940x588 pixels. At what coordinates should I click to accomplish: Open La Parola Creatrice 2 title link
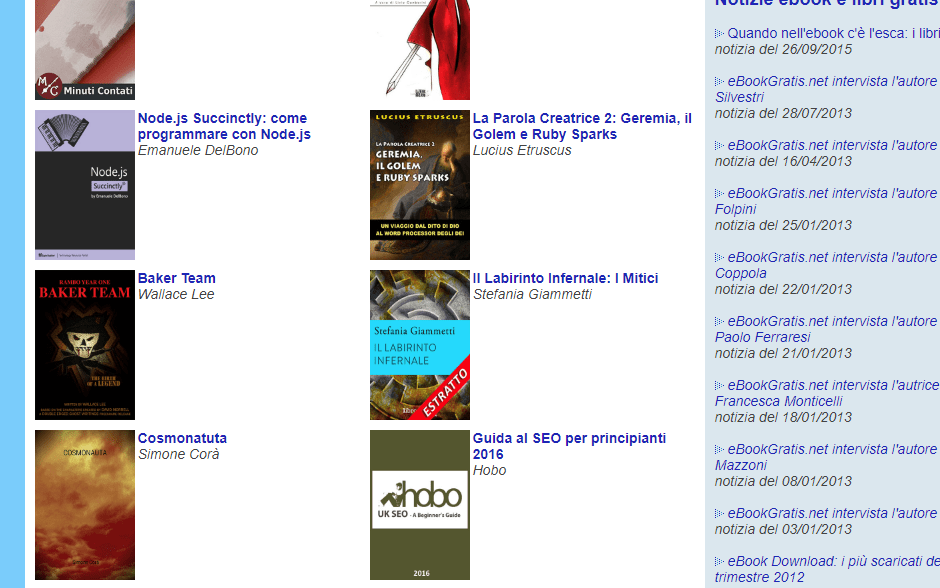pos(582,126)
